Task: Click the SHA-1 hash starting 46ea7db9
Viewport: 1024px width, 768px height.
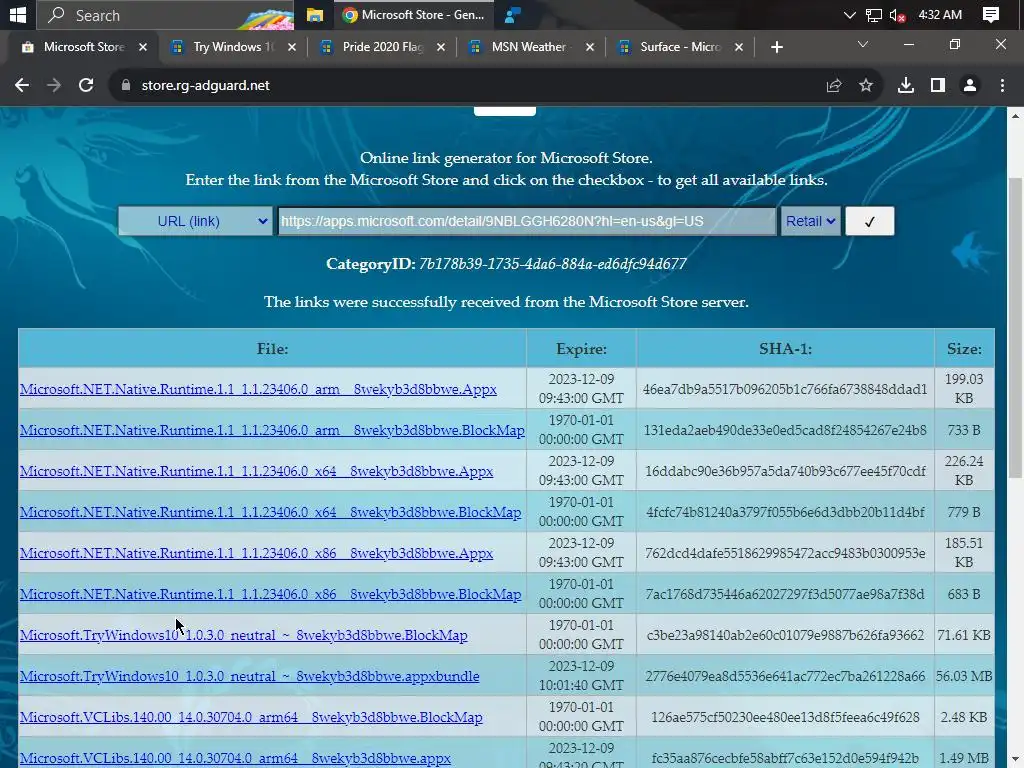Action: tap(785, 389)
